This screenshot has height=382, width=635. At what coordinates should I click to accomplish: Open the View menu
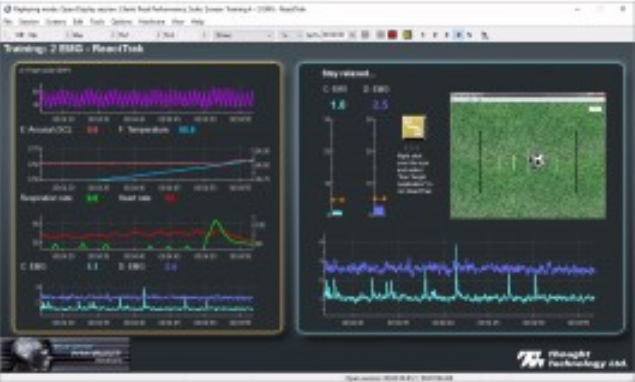[x=178, y=22]
